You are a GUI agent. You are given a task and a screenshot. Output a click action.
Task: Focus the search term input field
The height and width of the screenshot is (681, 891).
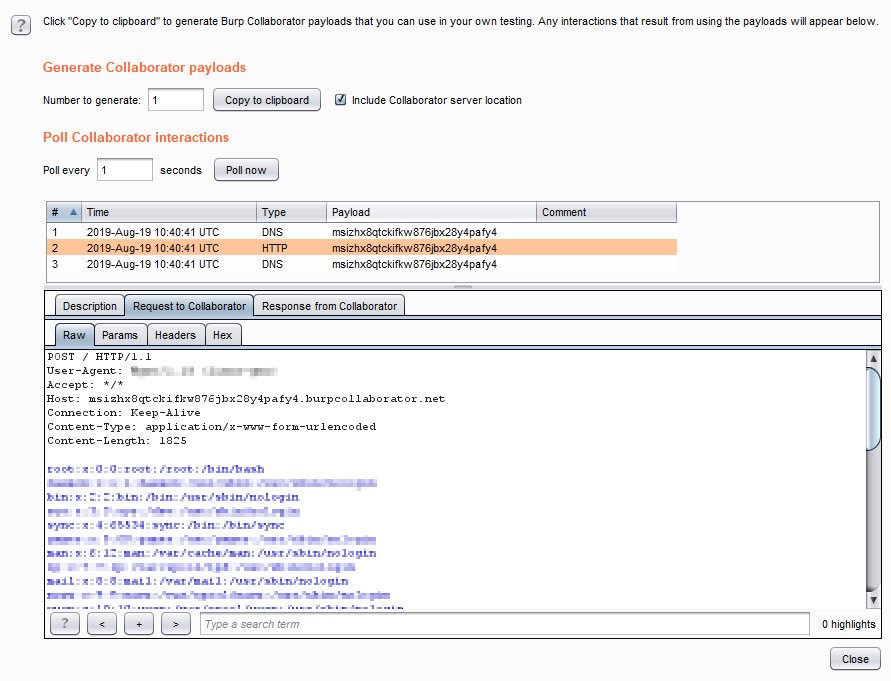(505, 624)
